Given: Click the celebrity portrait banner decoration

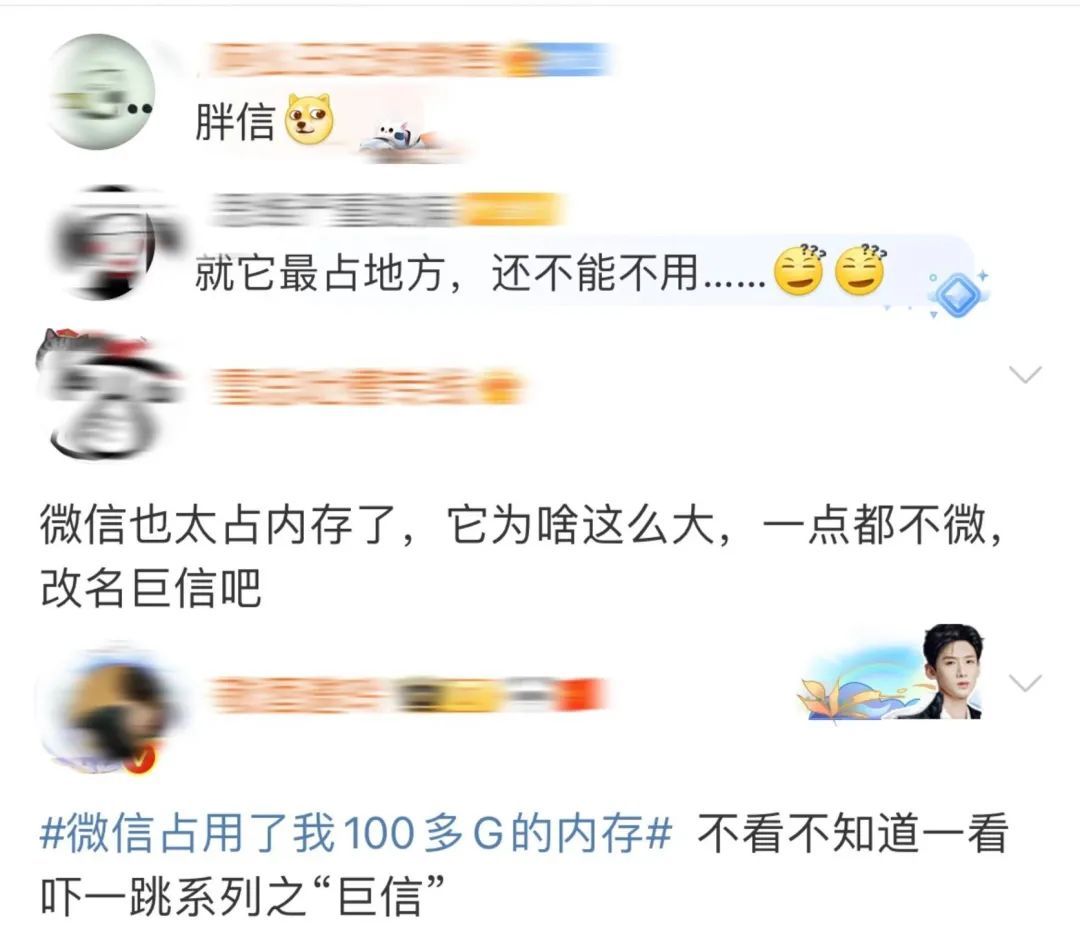Looking at the screenshot, I should click(894, 672).
